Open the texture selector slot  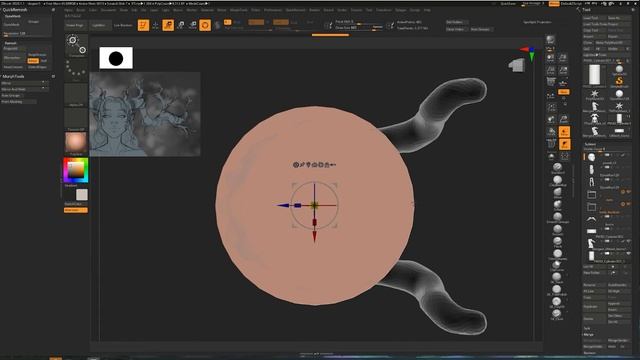[x=76, y=119]
